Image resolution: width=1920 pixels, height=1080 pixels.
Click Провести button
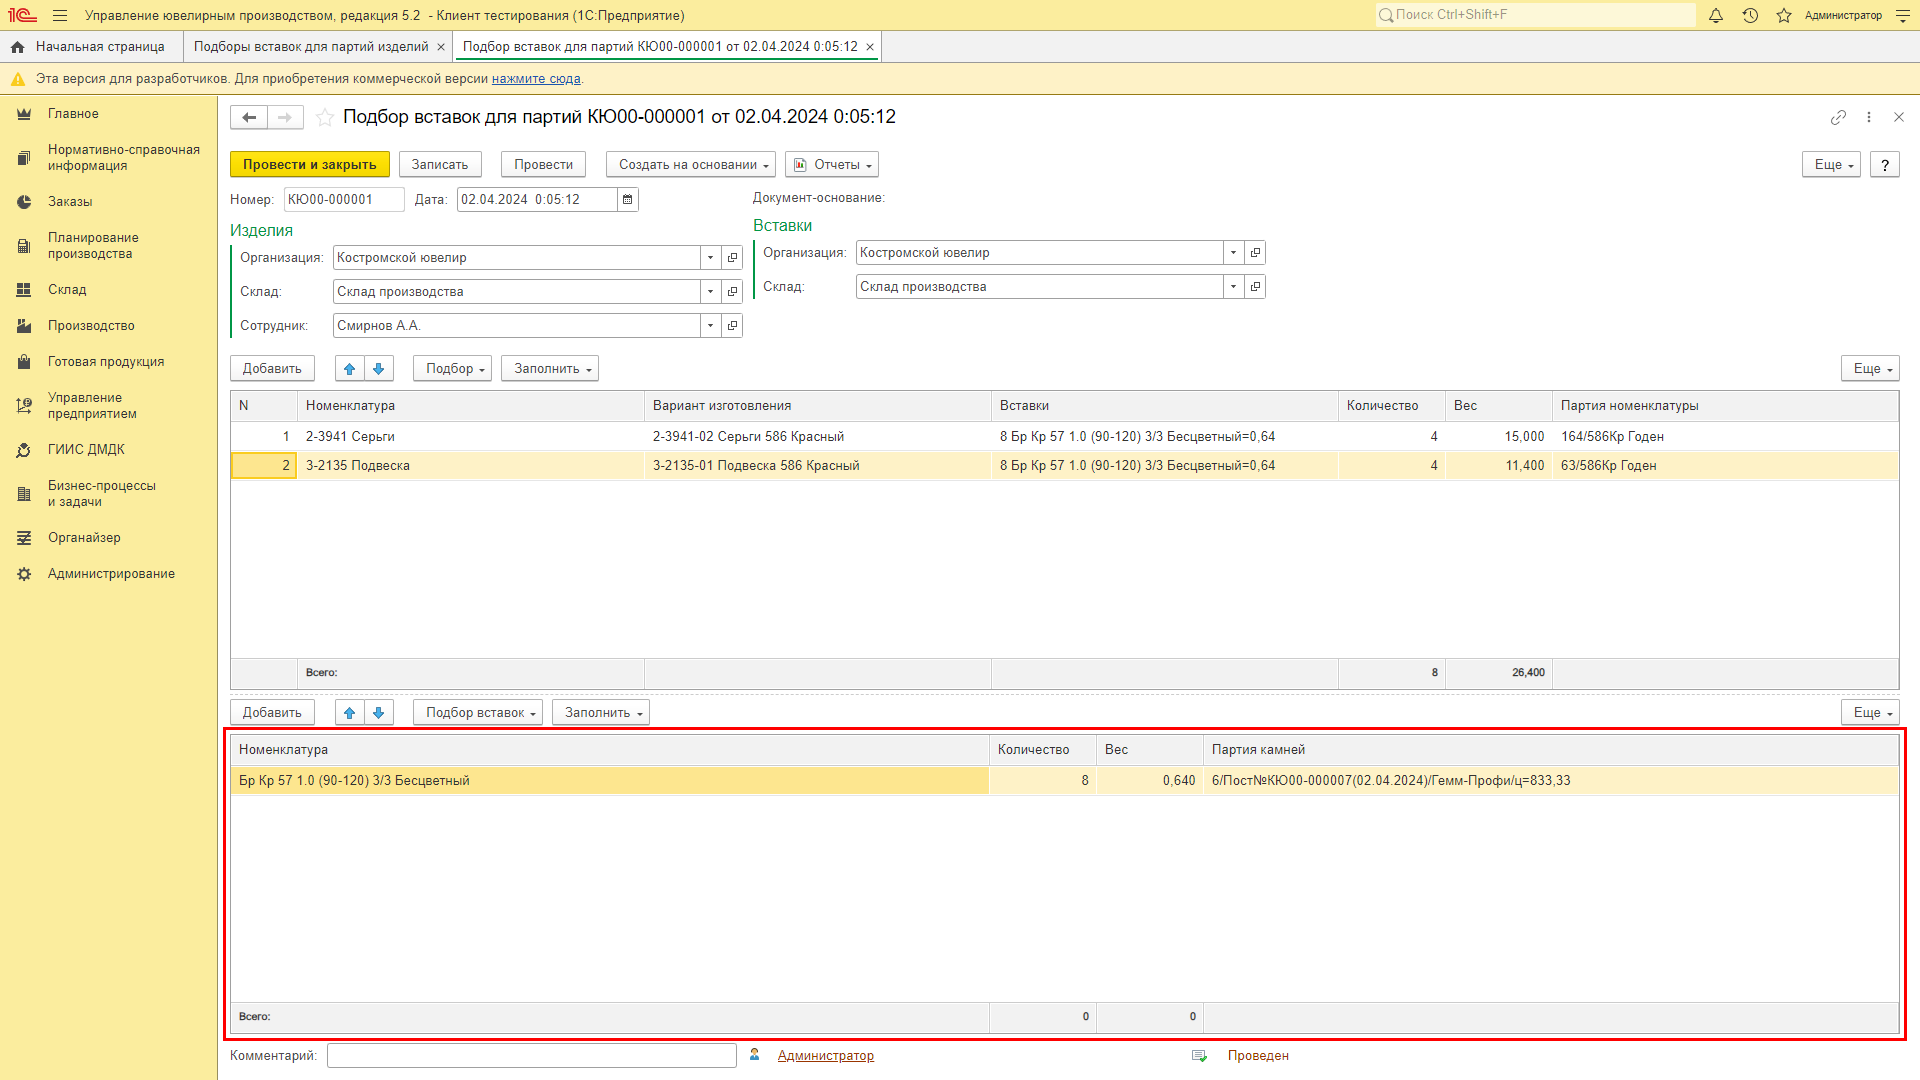click(543, 165)
